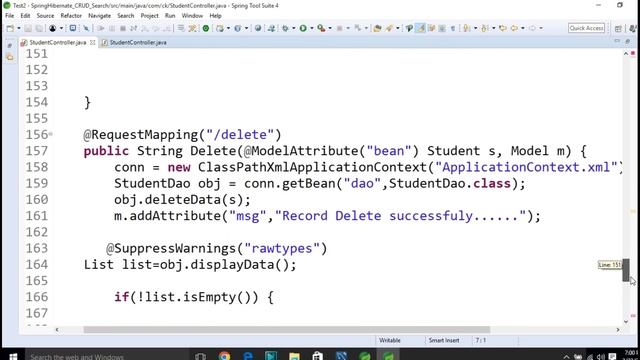This screenshot has height=360, width=640.
Task: Click the horizontal scrollbar right arrow
Action: pos(618,329)
